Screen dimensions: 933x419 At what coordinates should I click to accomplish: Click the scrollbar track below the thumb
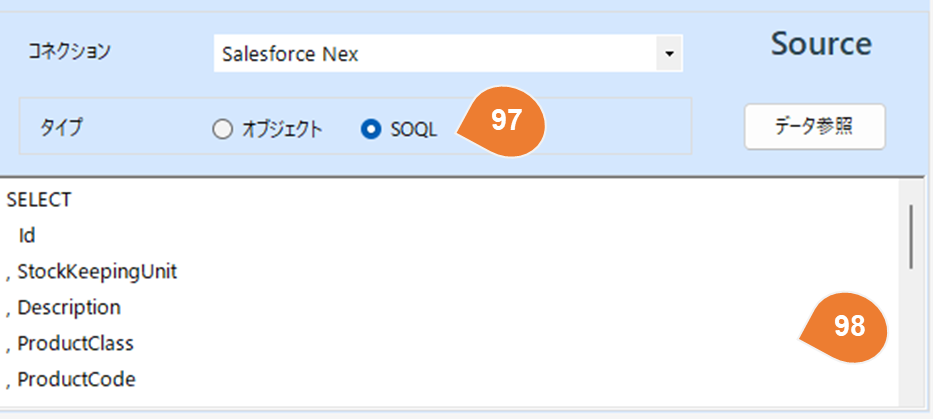point(911,340)
